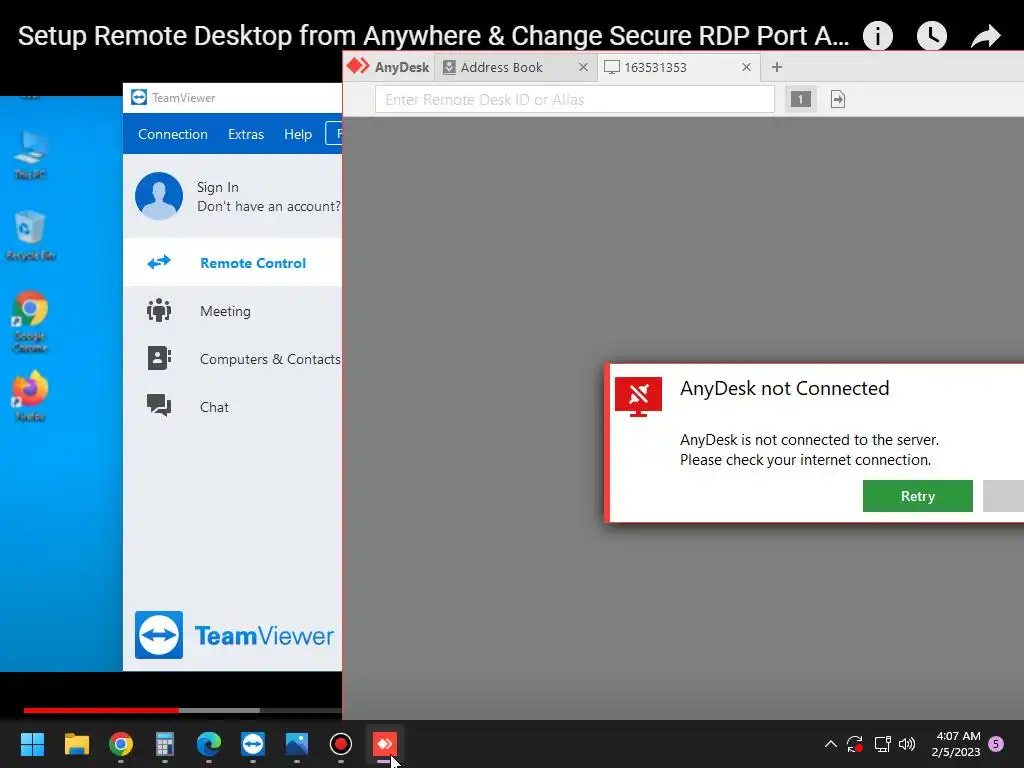The image size is (1024, 768).
Task: Switch to the 163531353 session tab
Action: (655, 67)
